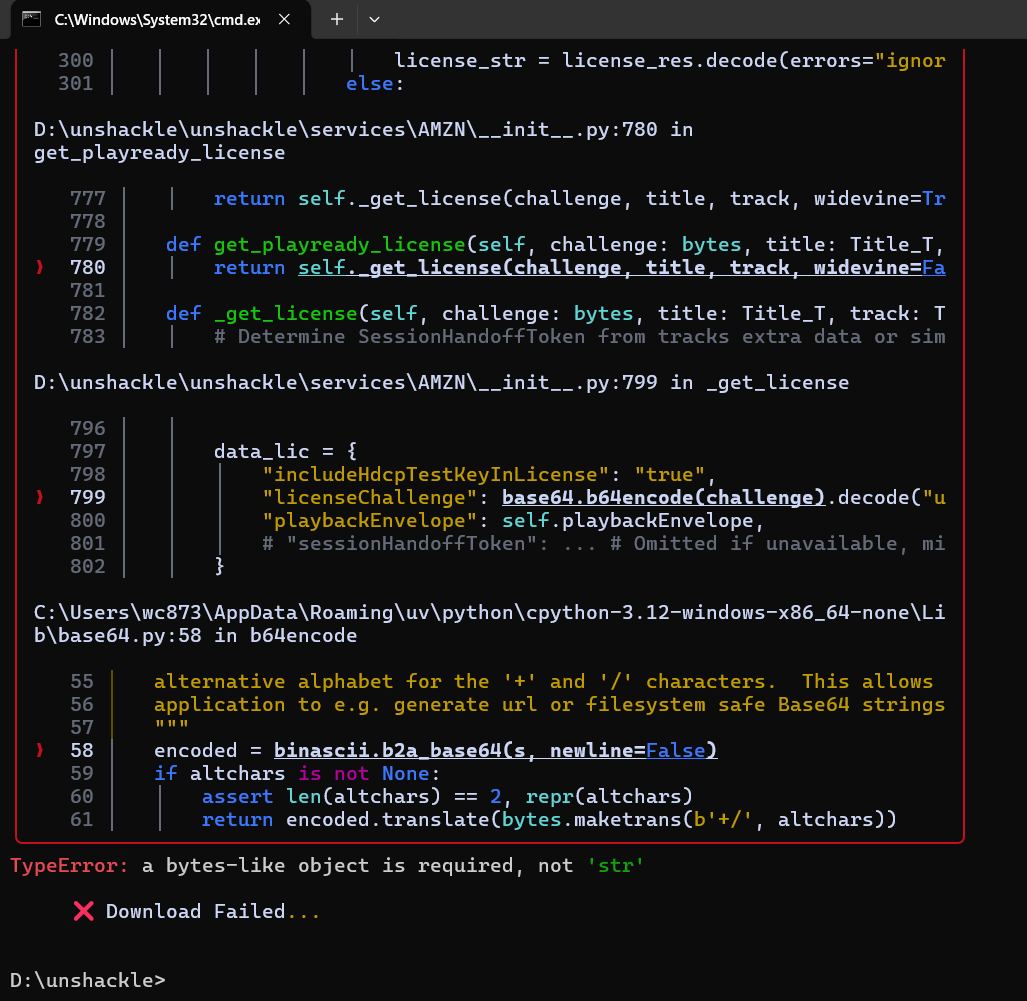1027x1001 pixels.
Task: Click the error marker beside line 58
Action: 40,750
